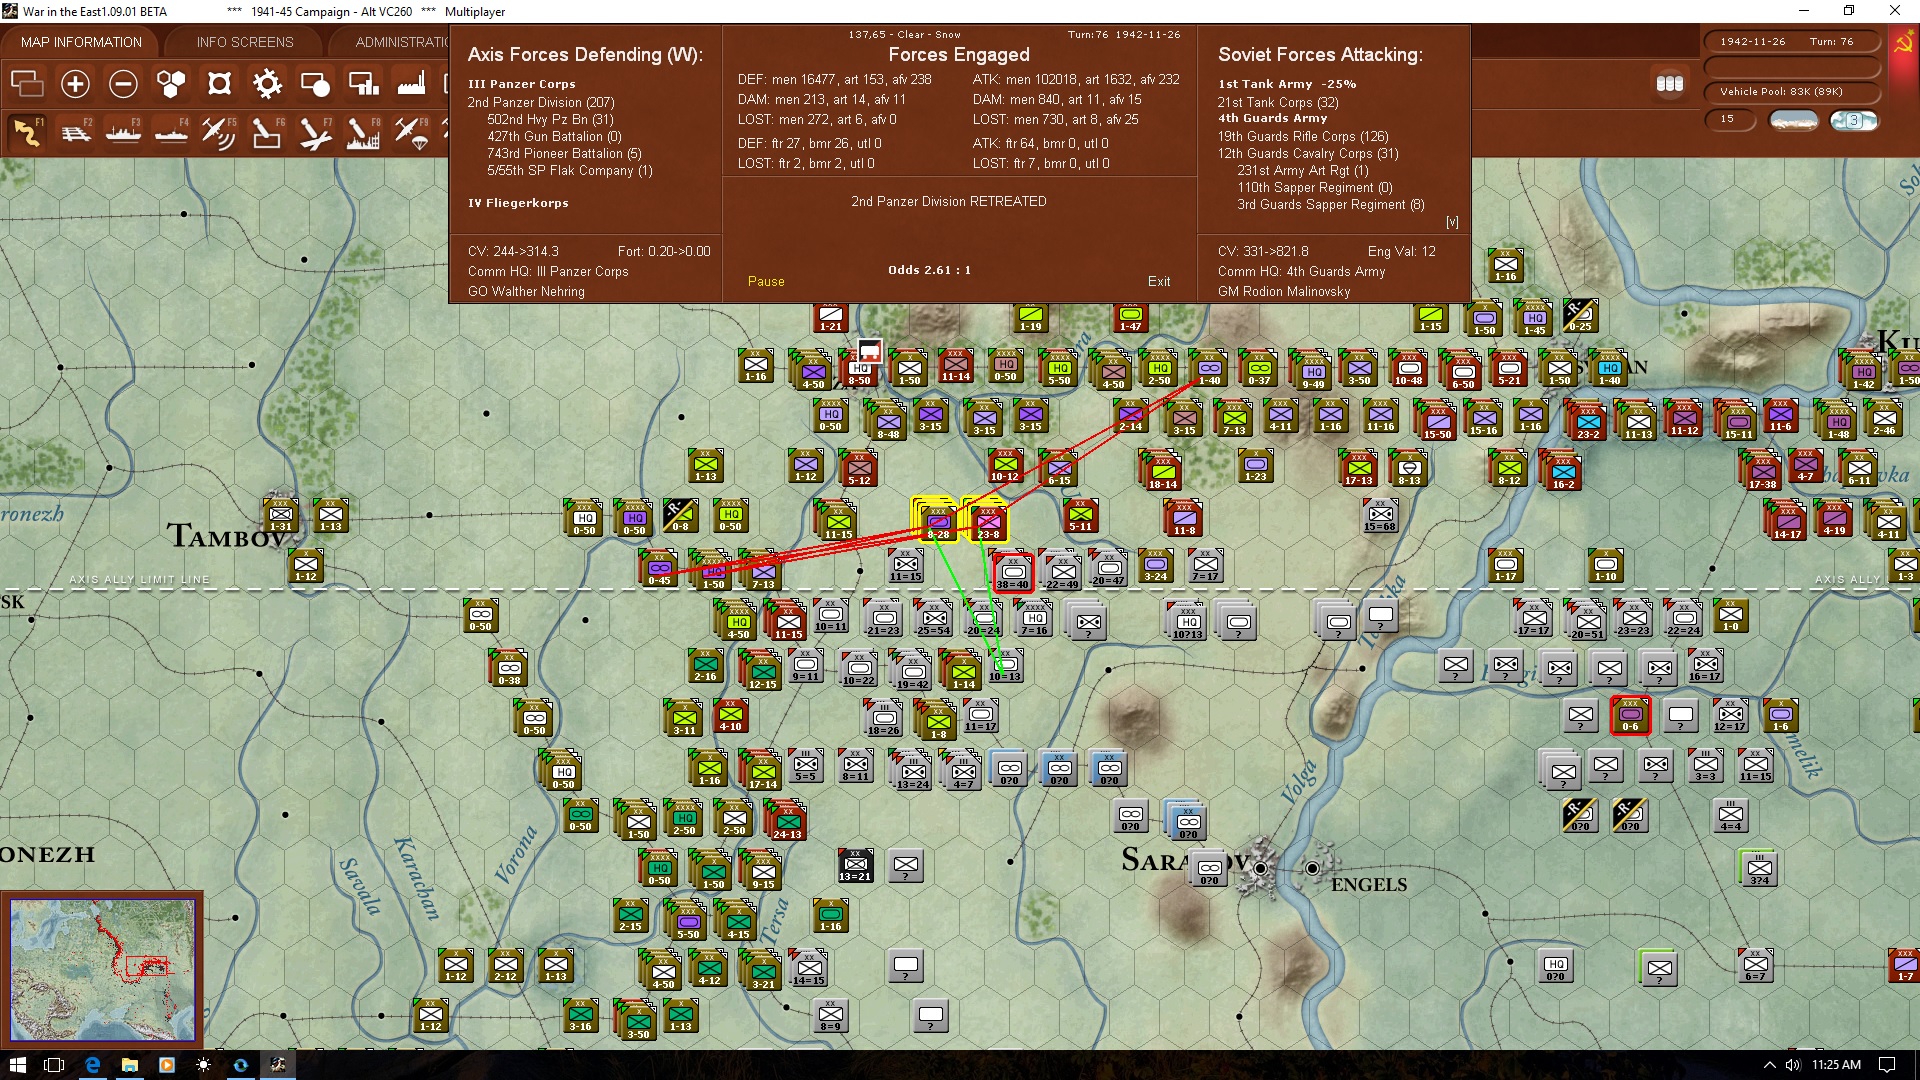
Task: Open the gear preferences toolbar icon
Action: pyautogui.click(x=267, y=84)
